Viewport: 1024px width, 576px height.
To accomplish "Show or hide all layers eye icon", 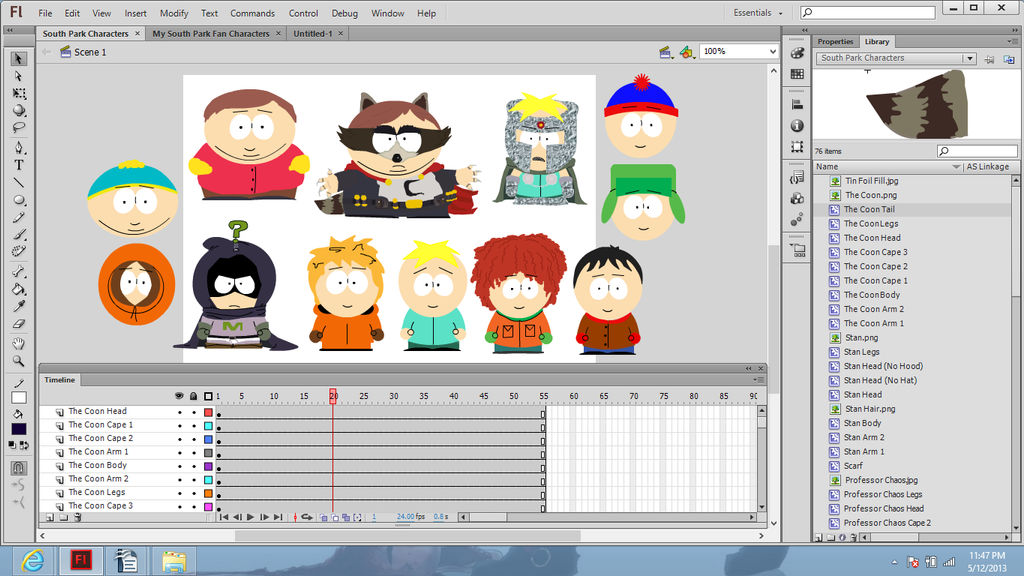I will pyautogui.click(x=180, y=396).
